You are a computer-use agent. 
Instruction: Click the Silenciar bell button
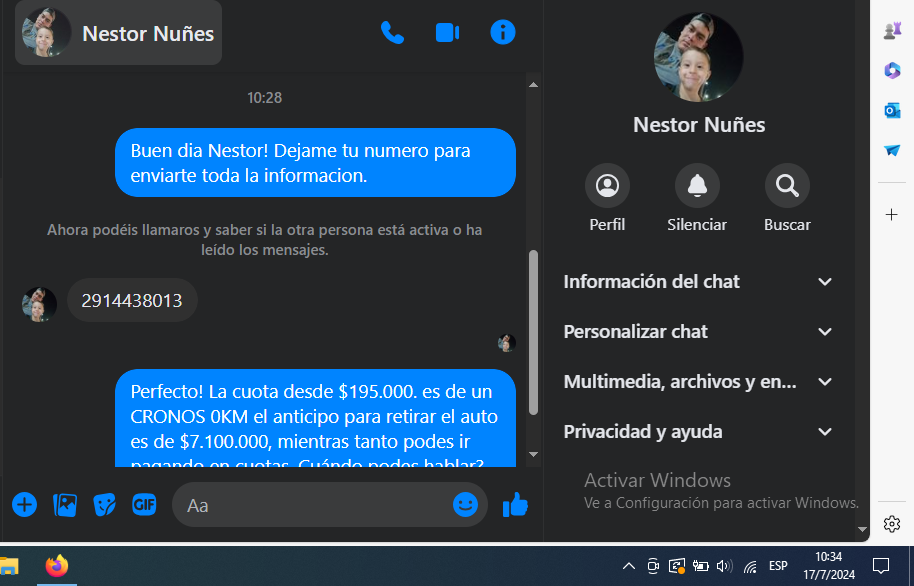[697, 185]
